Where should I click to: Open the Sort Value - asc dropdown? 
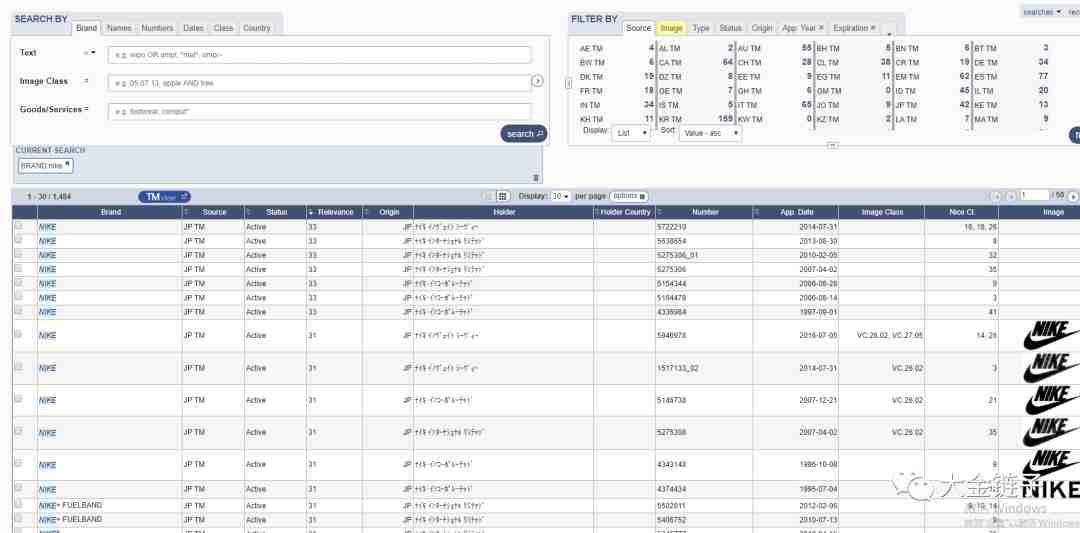pyautogui.click(x=710, y=133)
